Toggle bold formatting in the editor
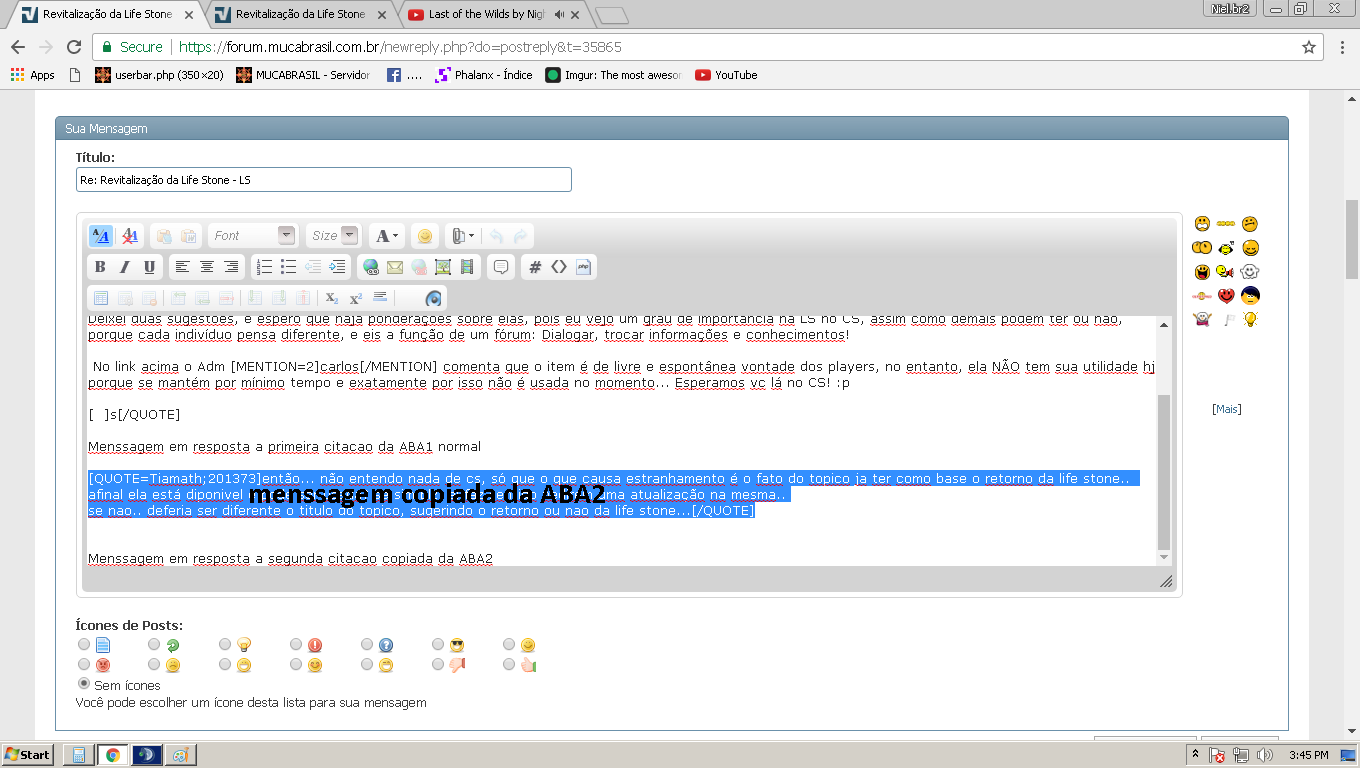1360x768 pixels. (x=100, y=267)
